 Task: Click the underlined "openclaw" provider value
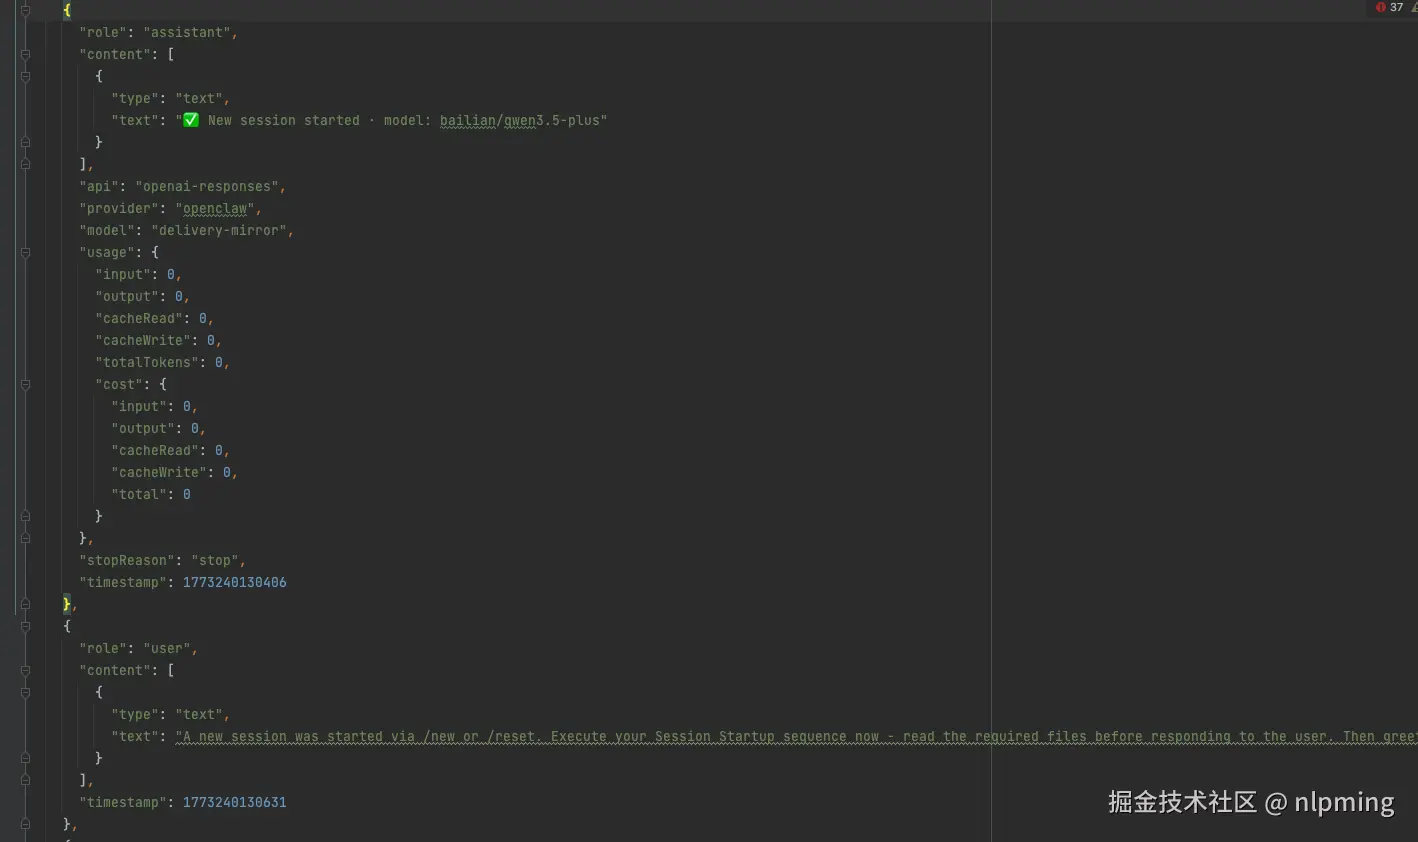pyautogui.click(x=215, y=209)
